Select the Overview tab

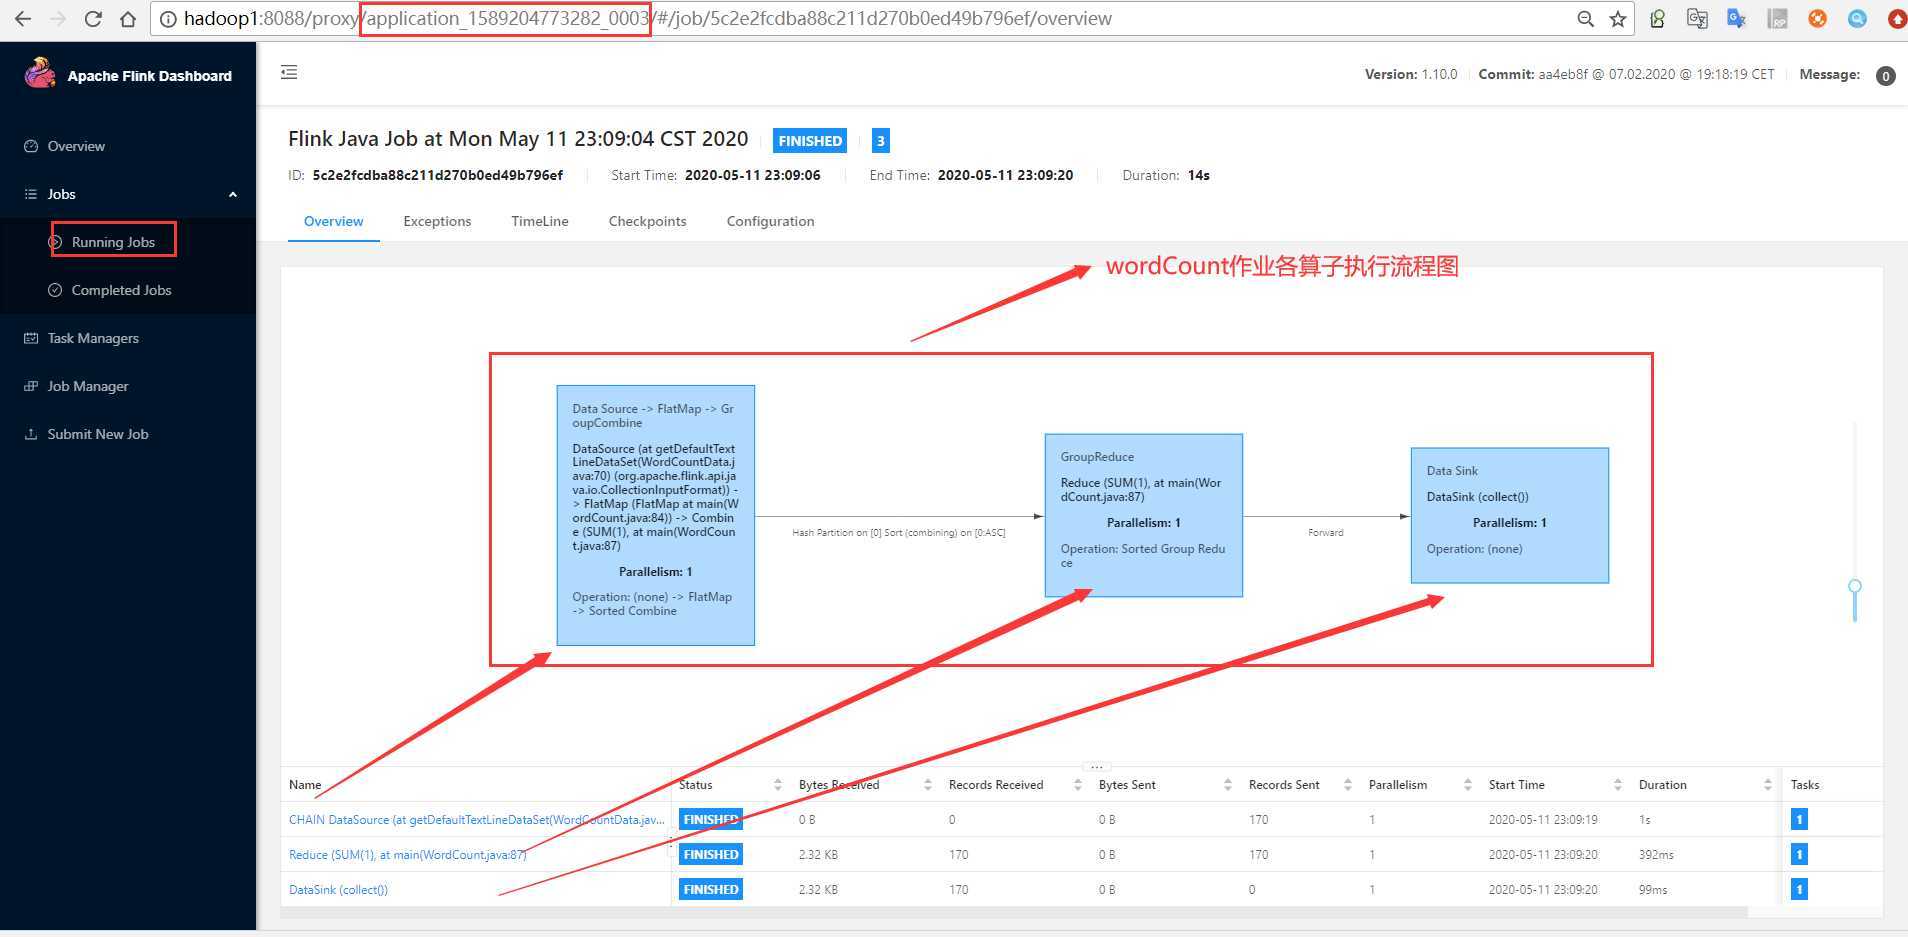[333, 221]
